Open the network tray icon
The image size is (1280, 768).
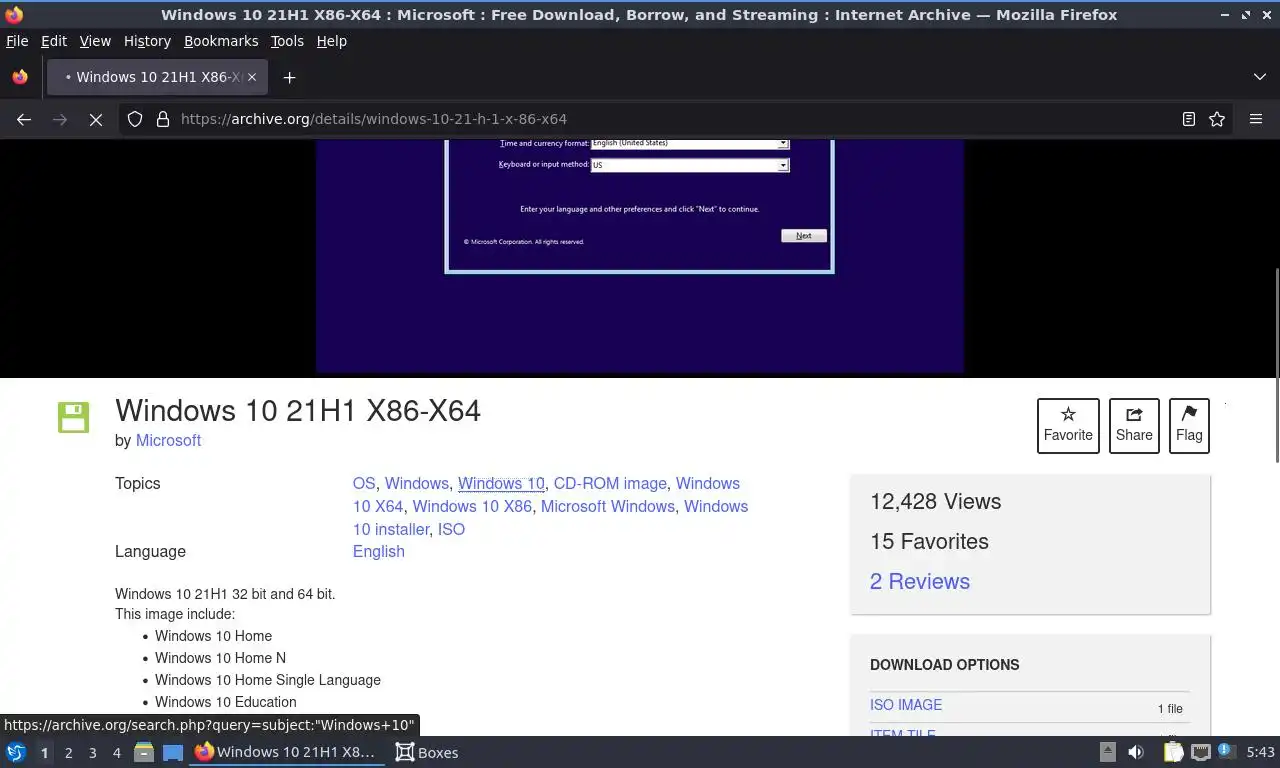(x=1201, y=752)
